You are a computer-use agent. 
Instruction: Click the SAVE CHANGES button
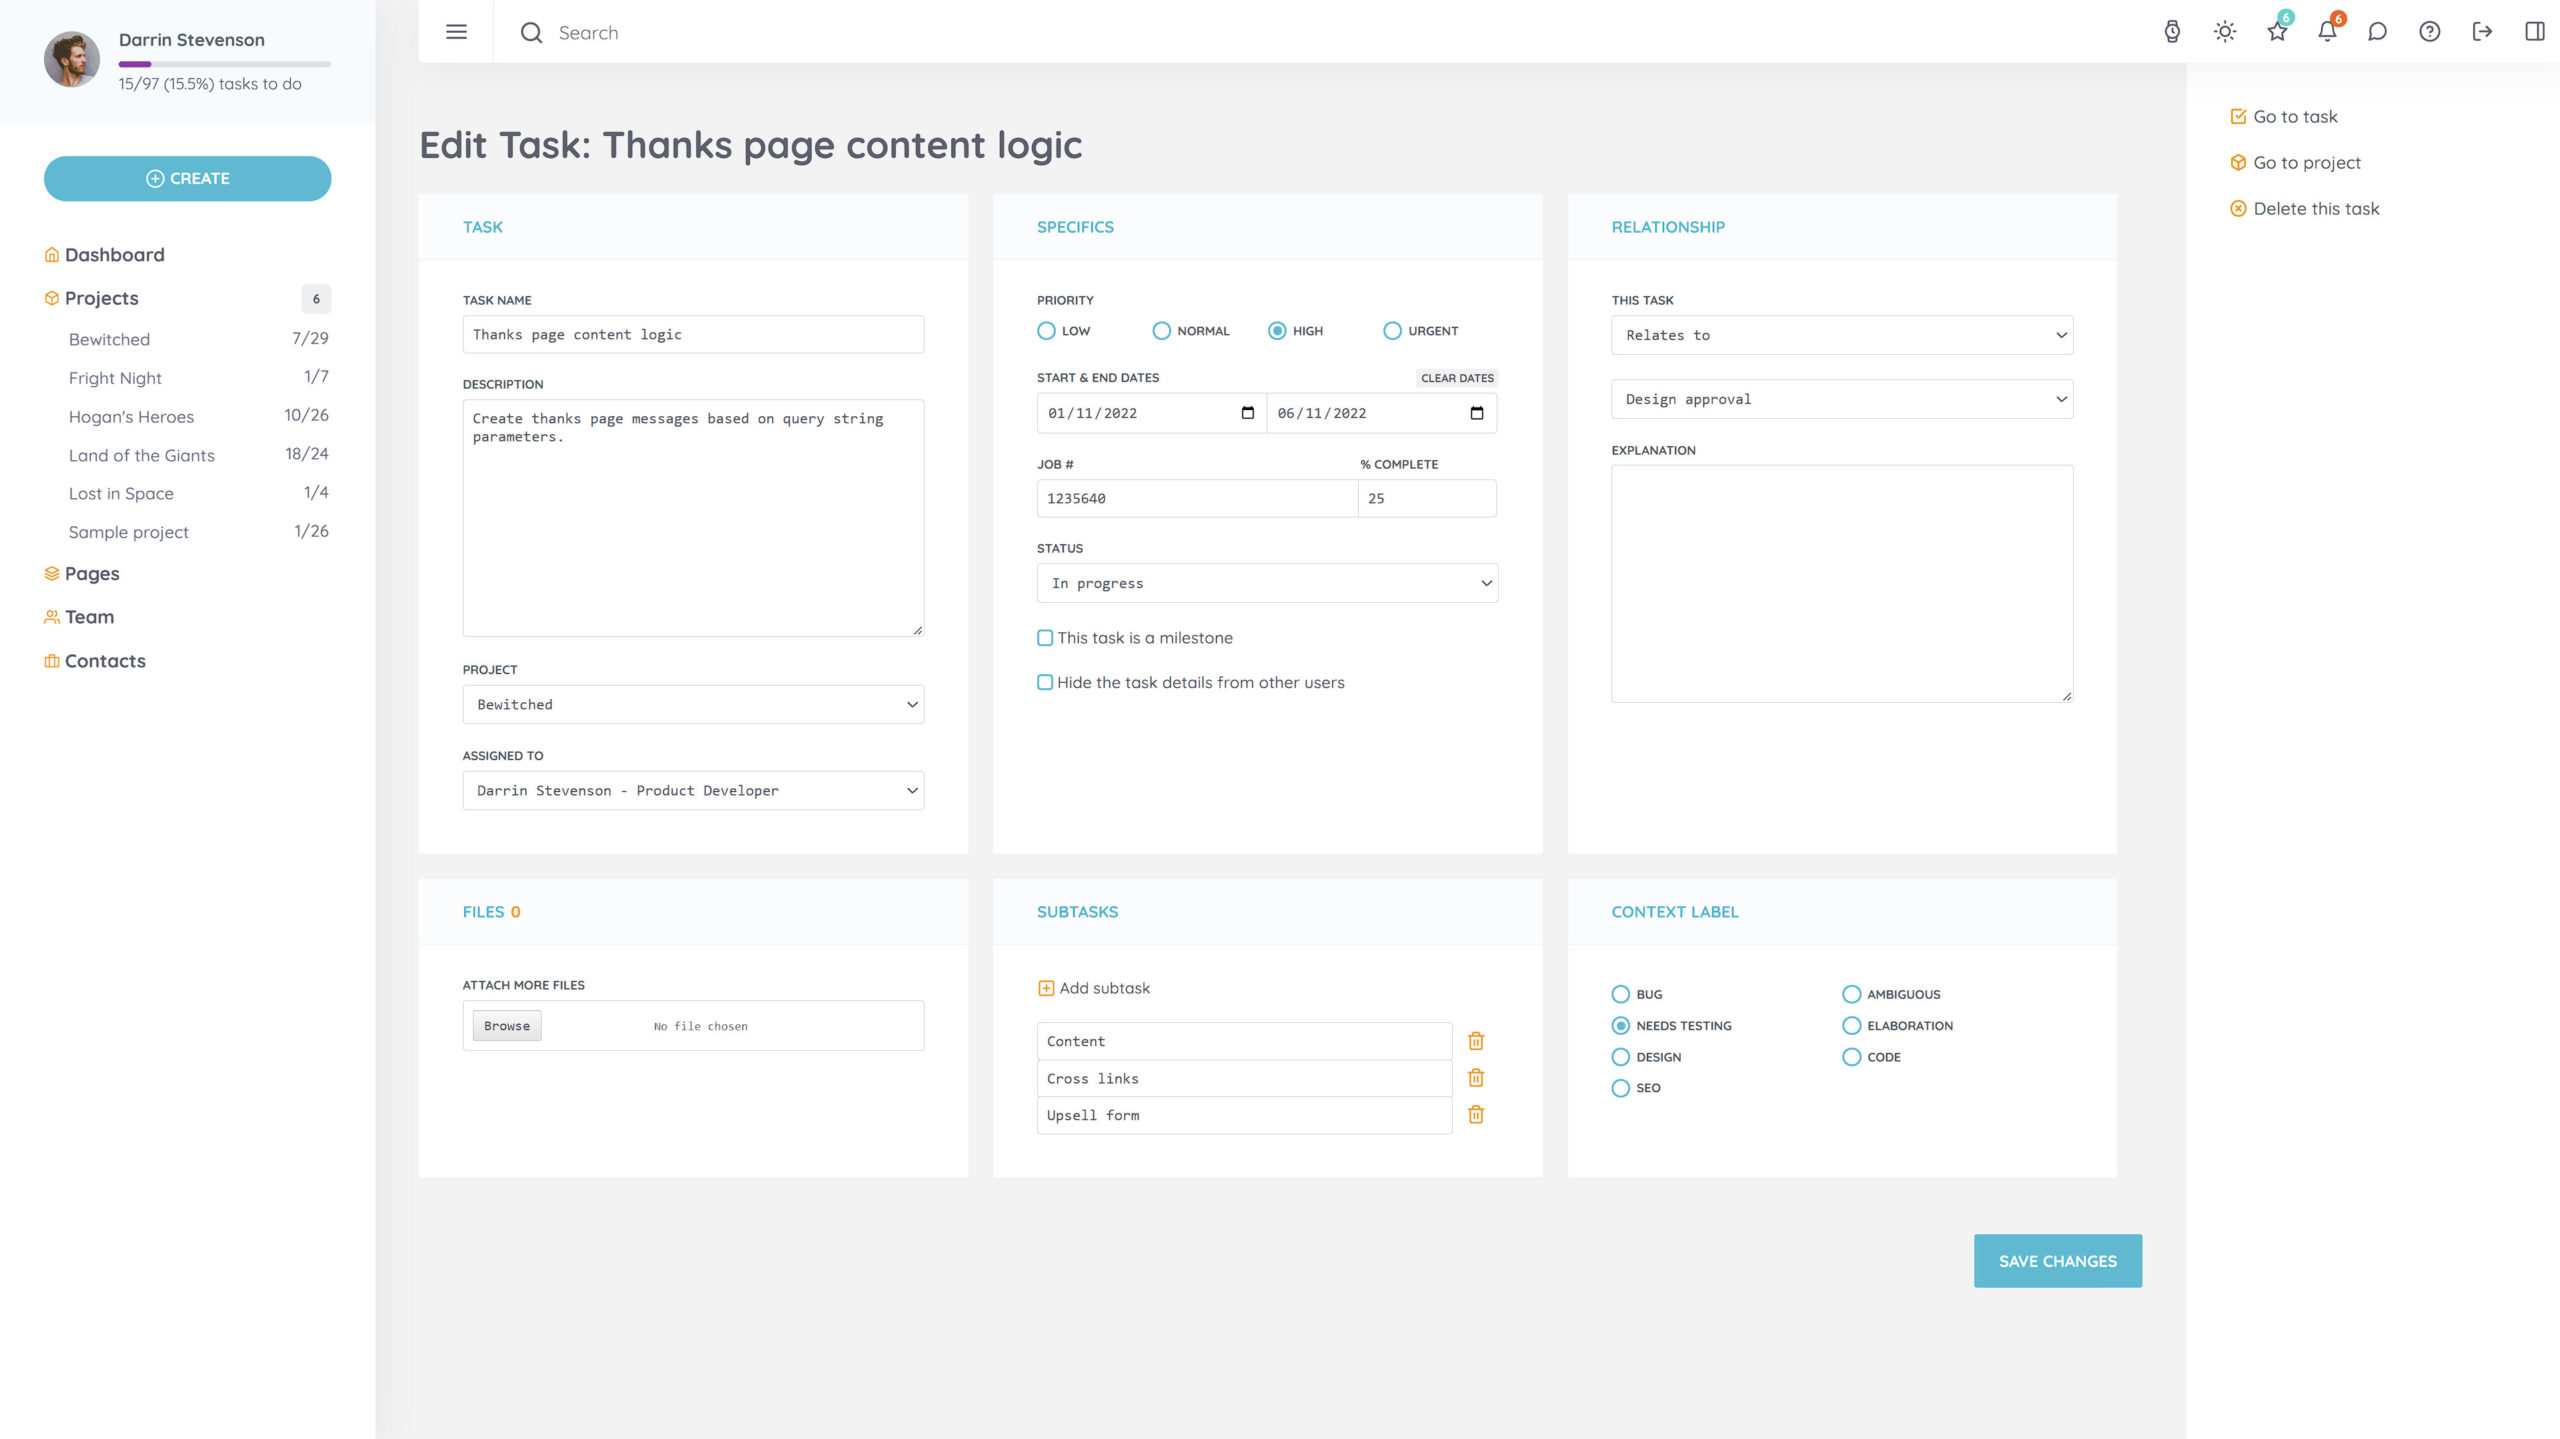[2057, 1260]
